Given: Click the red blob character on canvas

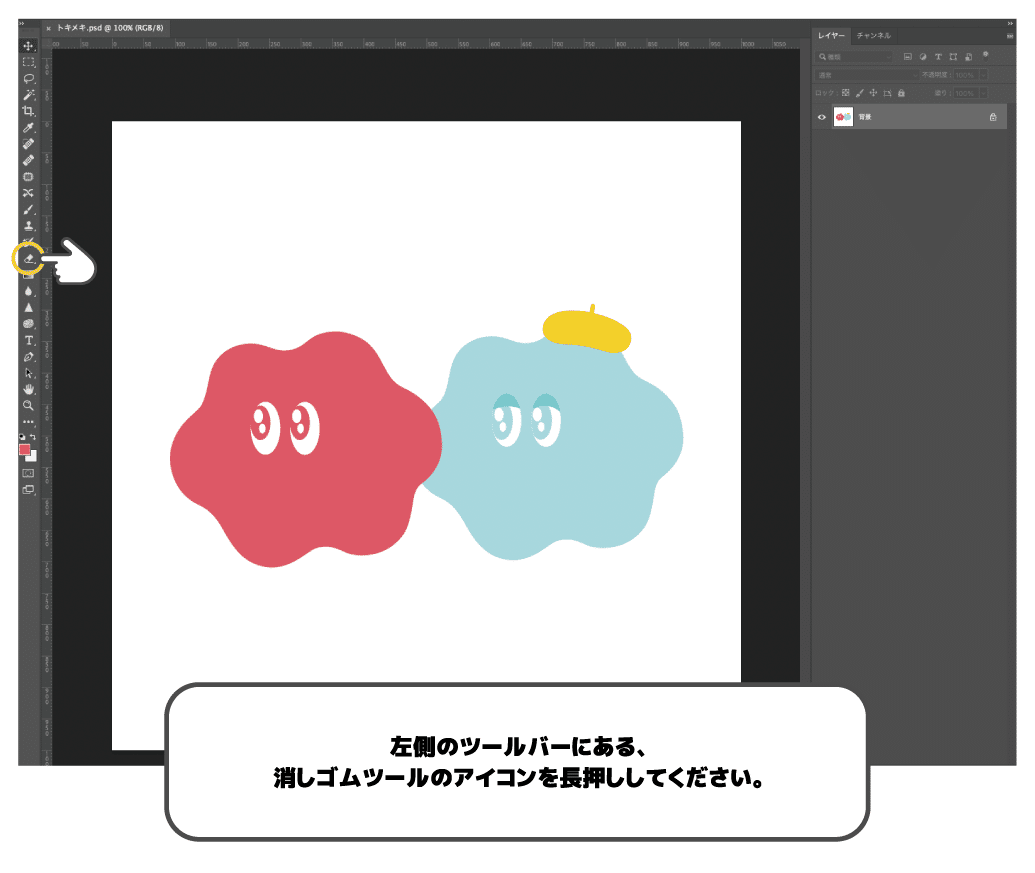Looking at the screenshot, I should point(306,449).
